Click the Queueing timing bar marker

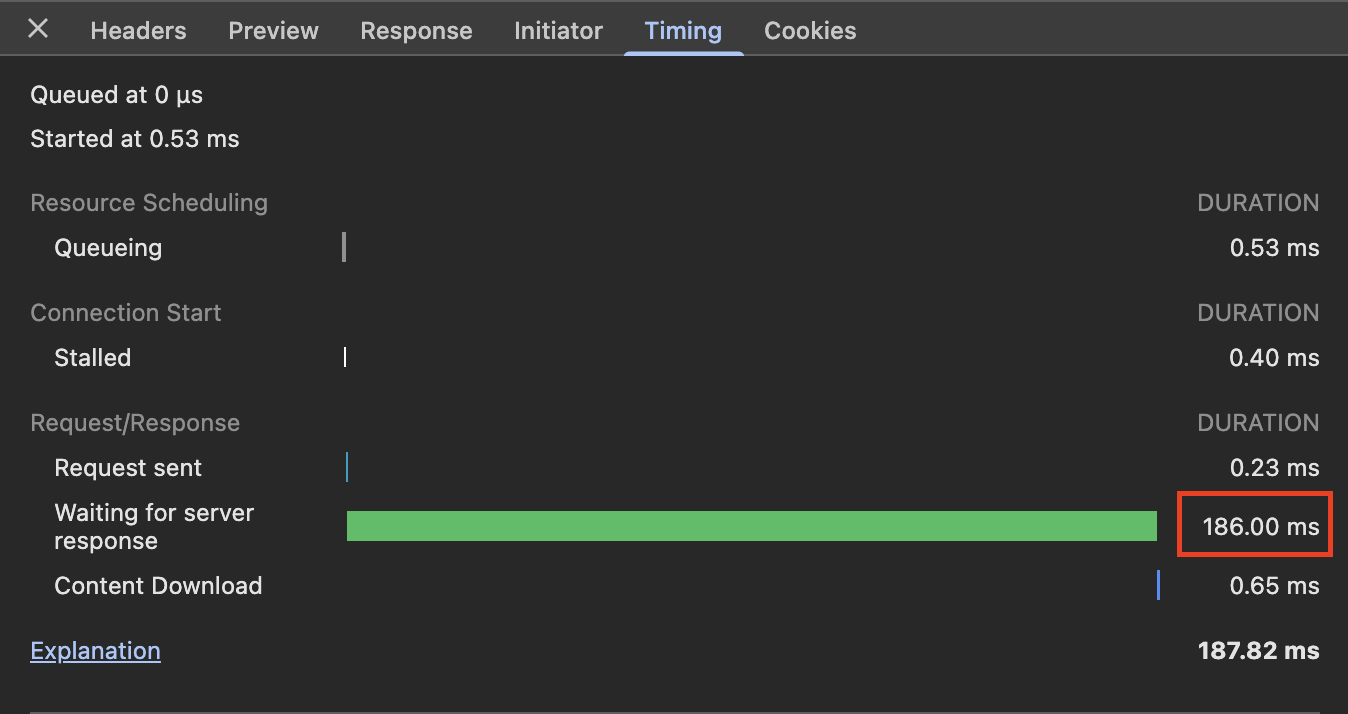click(344, 247)
